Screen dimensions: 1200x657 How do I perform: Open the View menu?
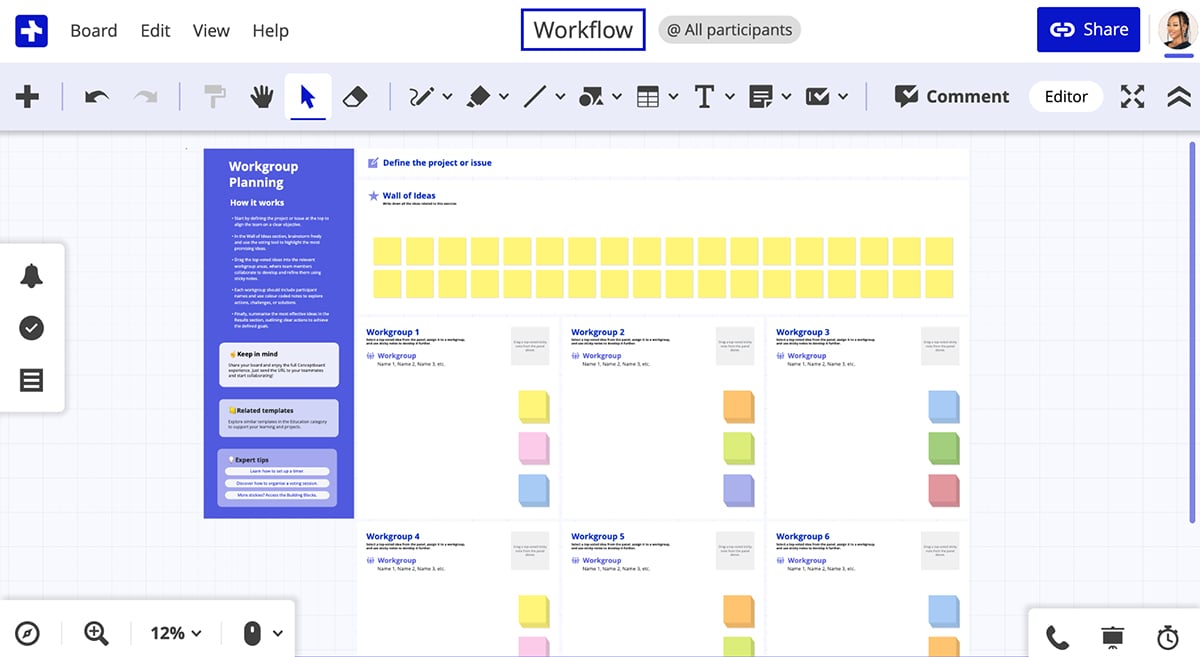coord(210,30)
